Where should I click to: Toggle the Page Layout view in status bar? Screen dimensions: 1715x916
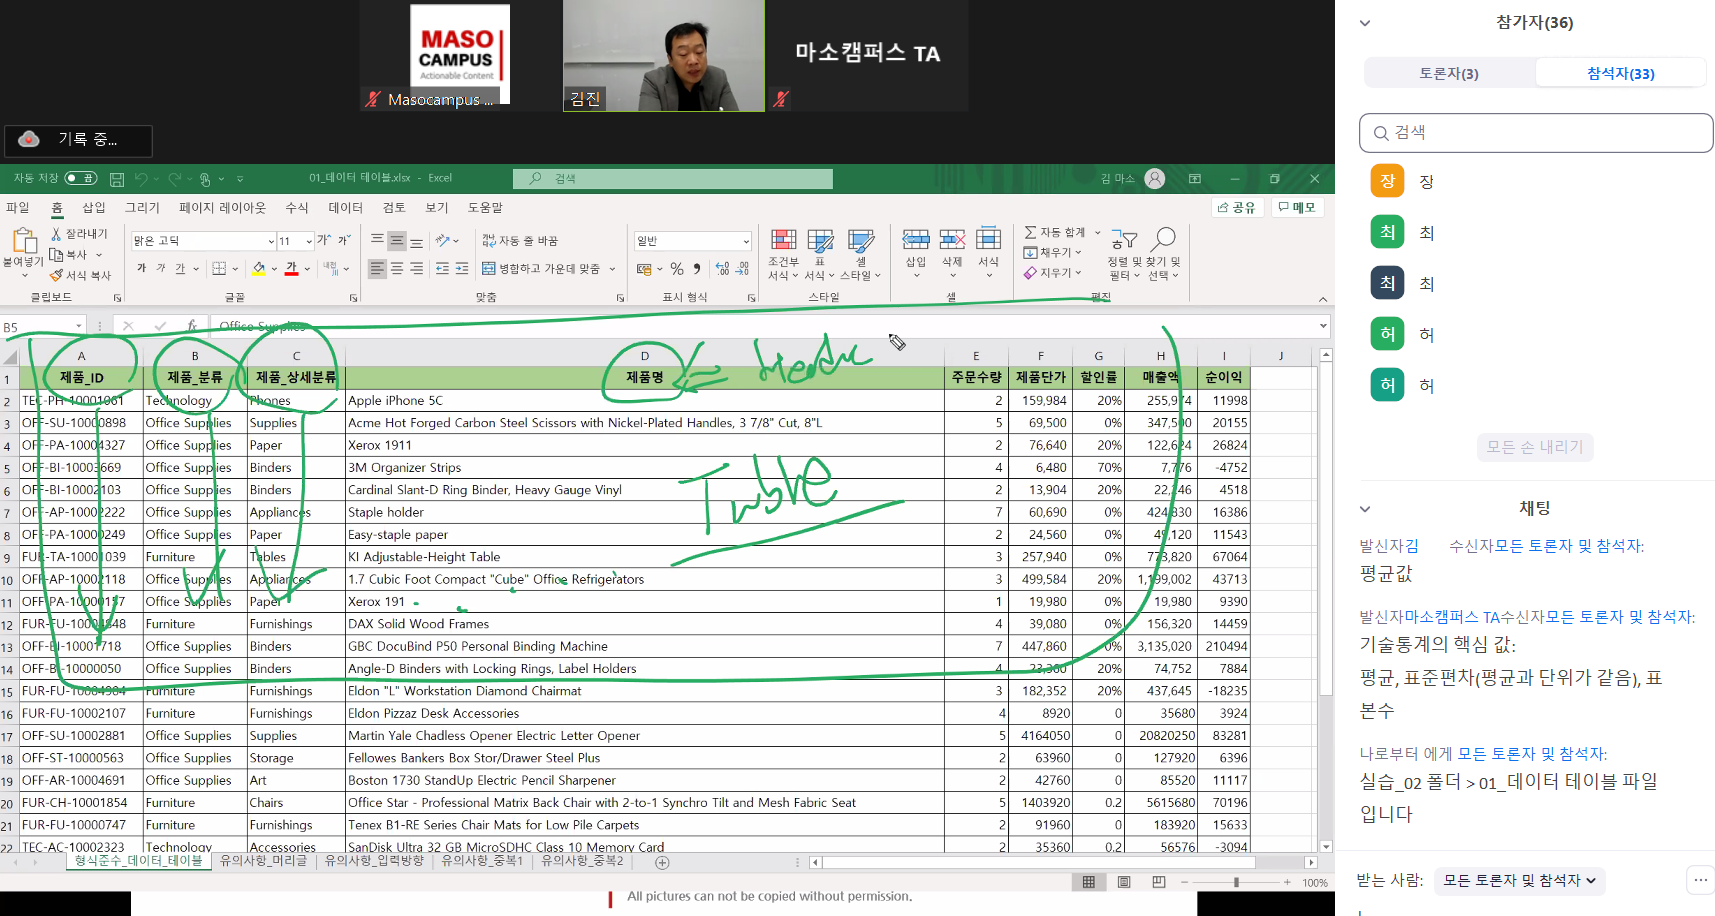pos(1124,882)
